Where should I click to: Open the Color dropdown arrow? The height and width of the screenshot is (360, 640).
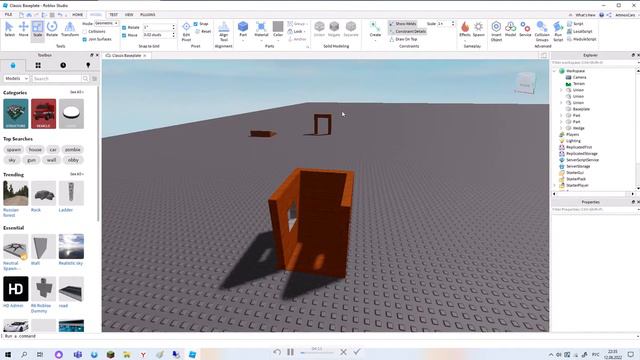(x=278, y=40)
